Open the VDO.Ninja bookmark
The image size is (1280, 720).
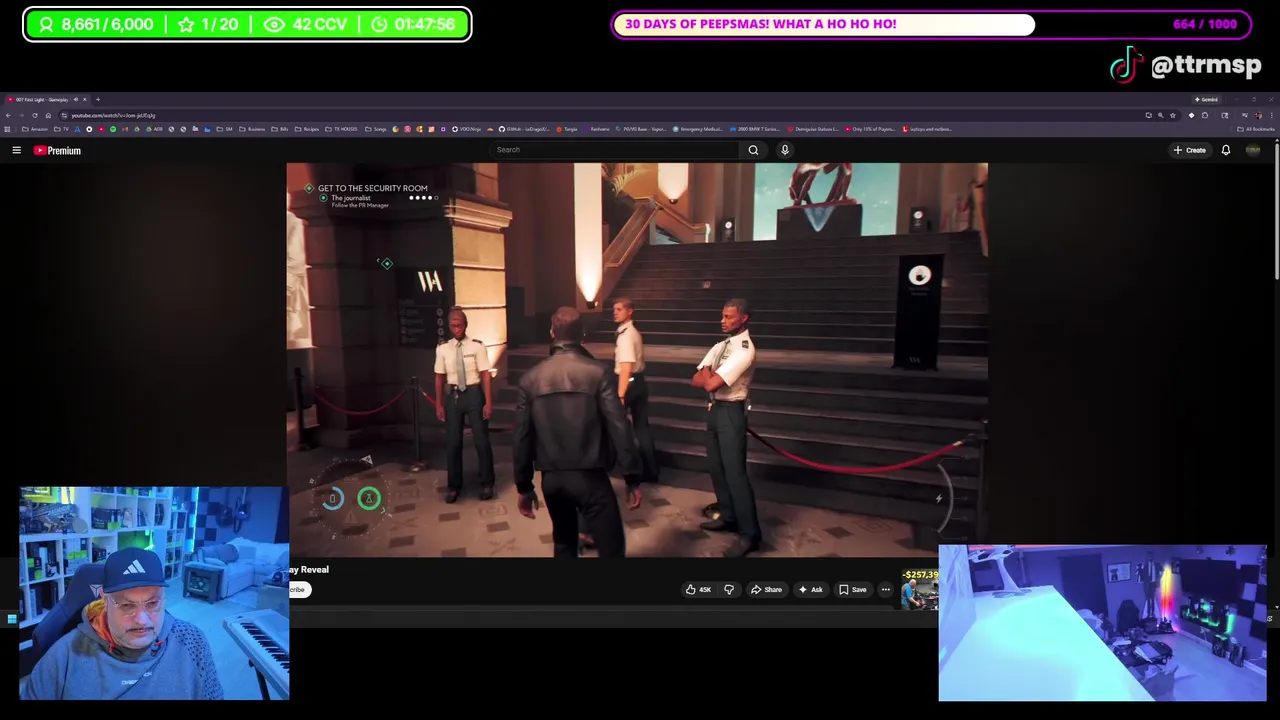click(467, 129)
